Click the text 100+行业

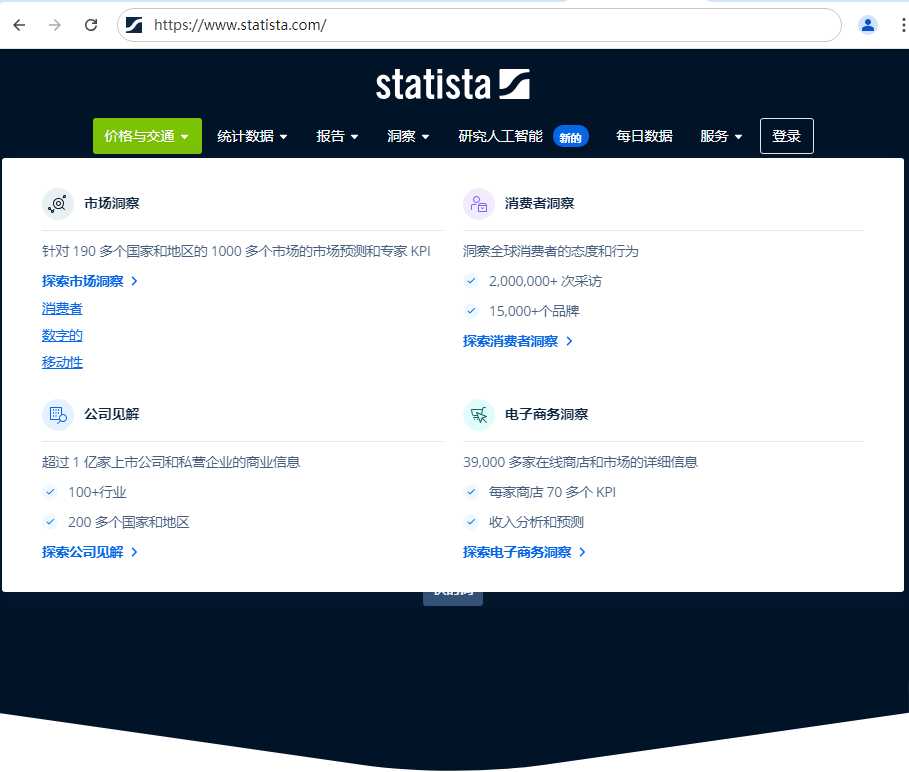[x=97, y=492]
